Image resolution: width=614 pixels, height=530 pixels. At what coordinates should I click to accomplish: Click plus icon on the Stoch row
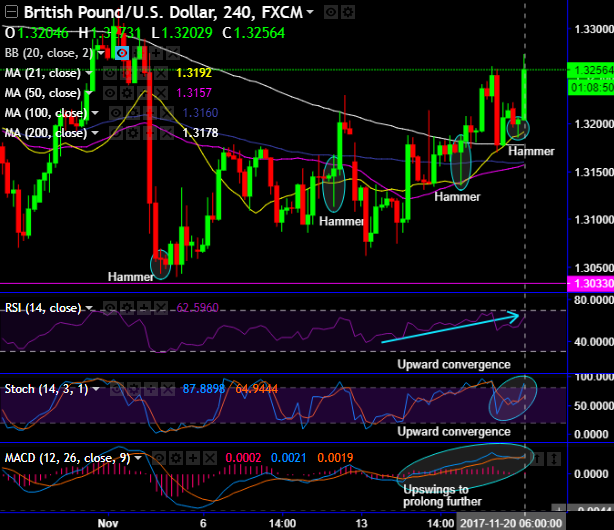[151, 389]
